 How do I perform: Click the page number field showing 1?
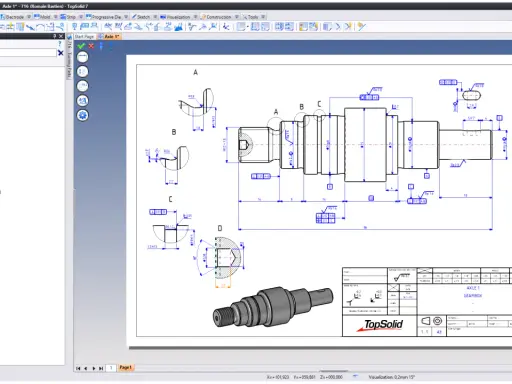point(111,368)
